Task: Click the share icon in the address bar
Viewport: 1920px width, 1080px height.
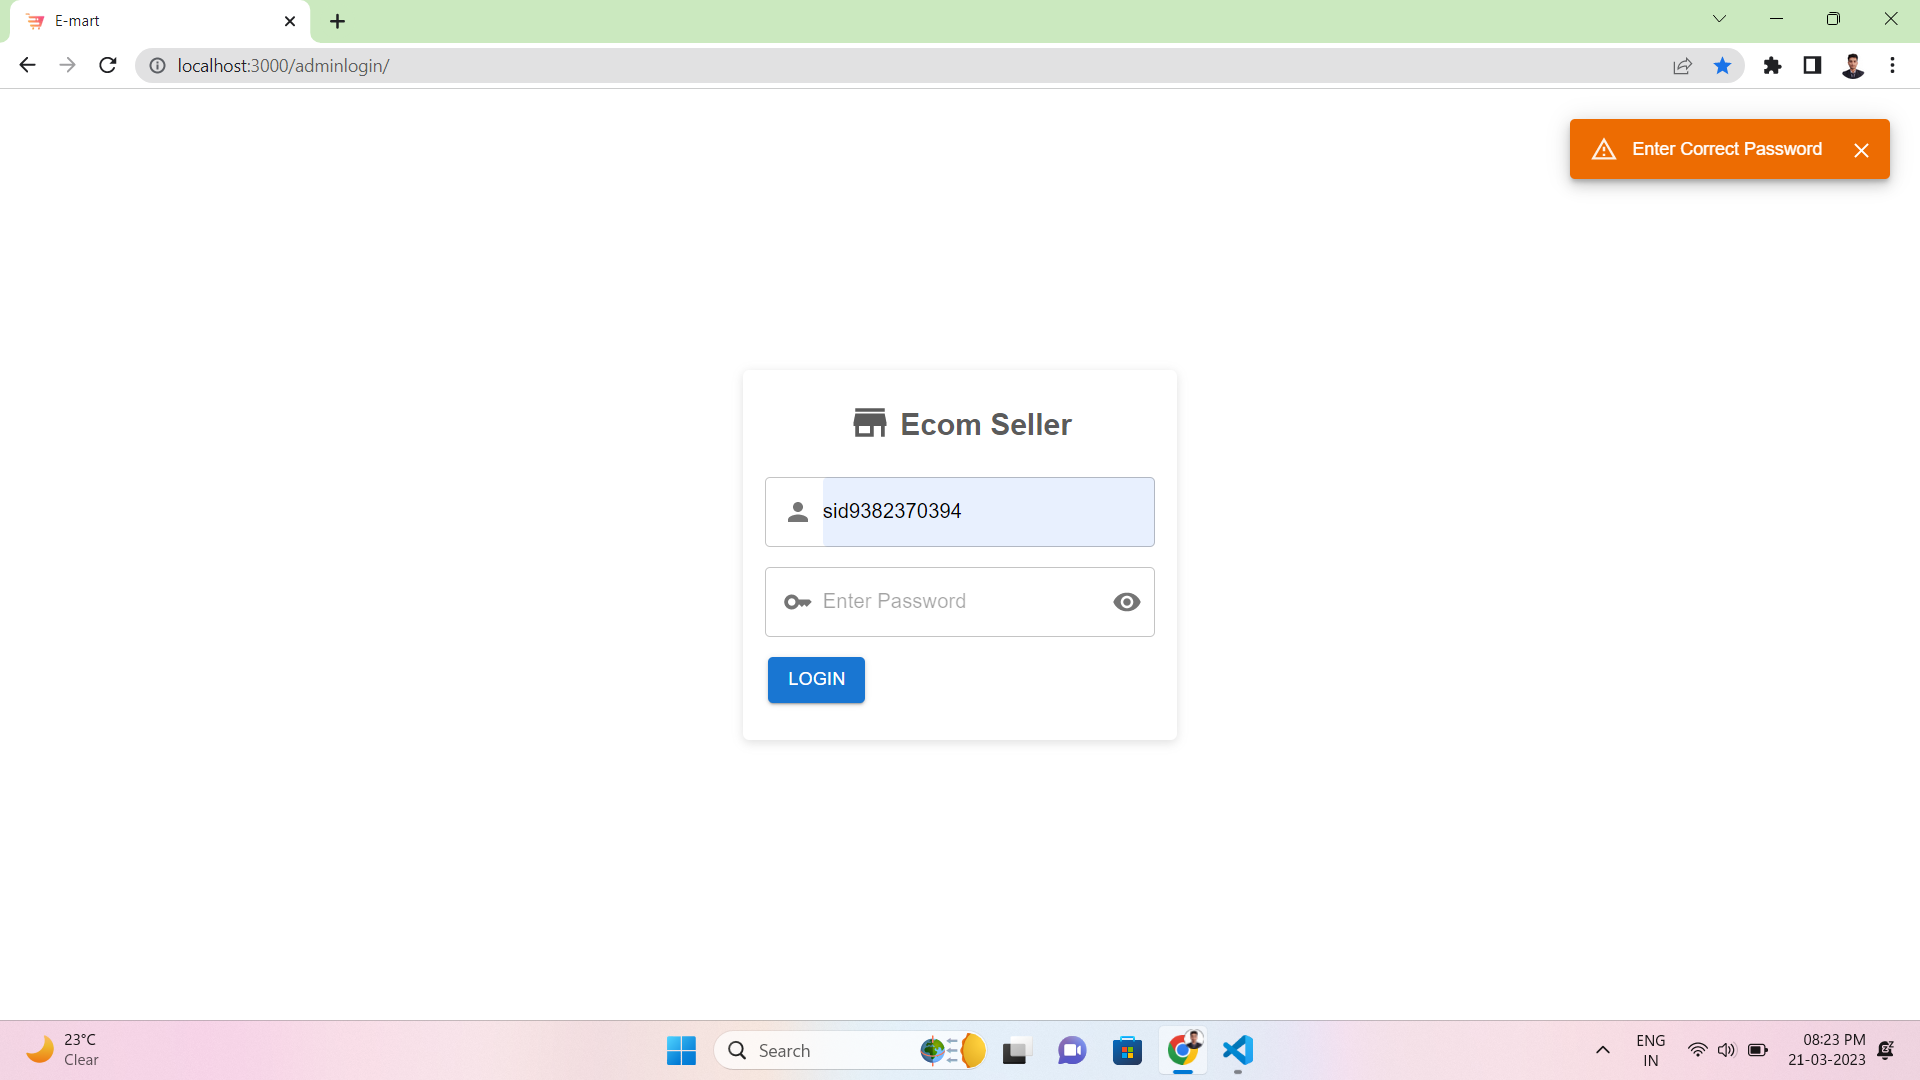Action: [1683, 65]
